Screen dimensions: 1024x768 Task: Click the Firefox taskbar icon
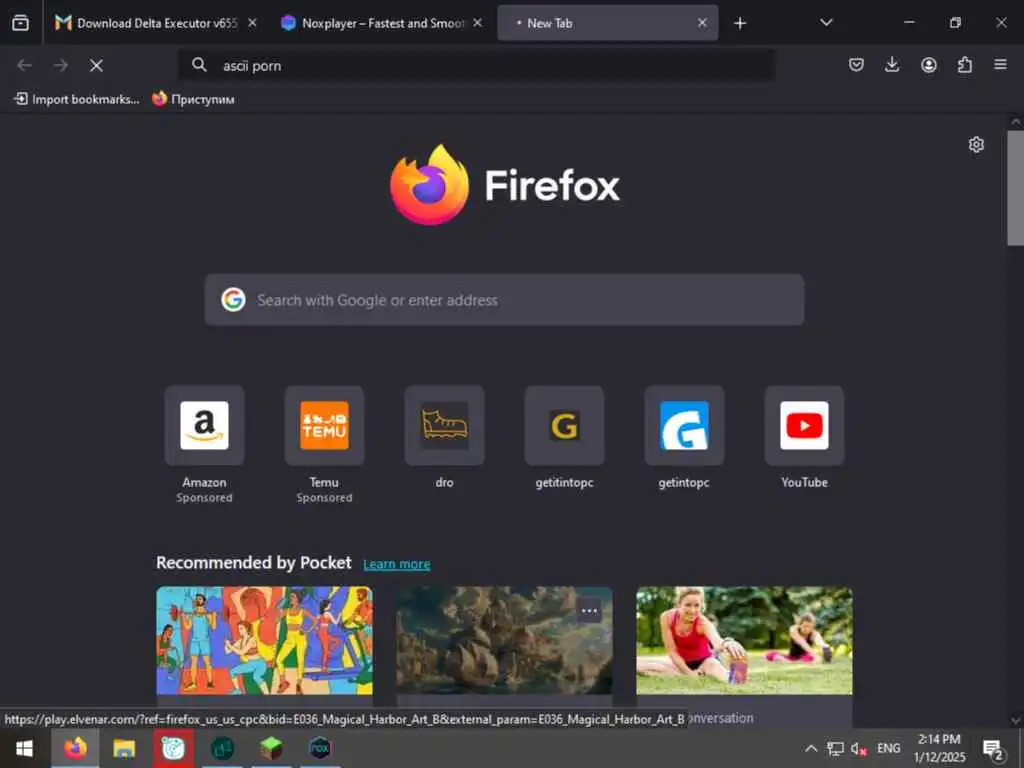click(x=75, y=748)
